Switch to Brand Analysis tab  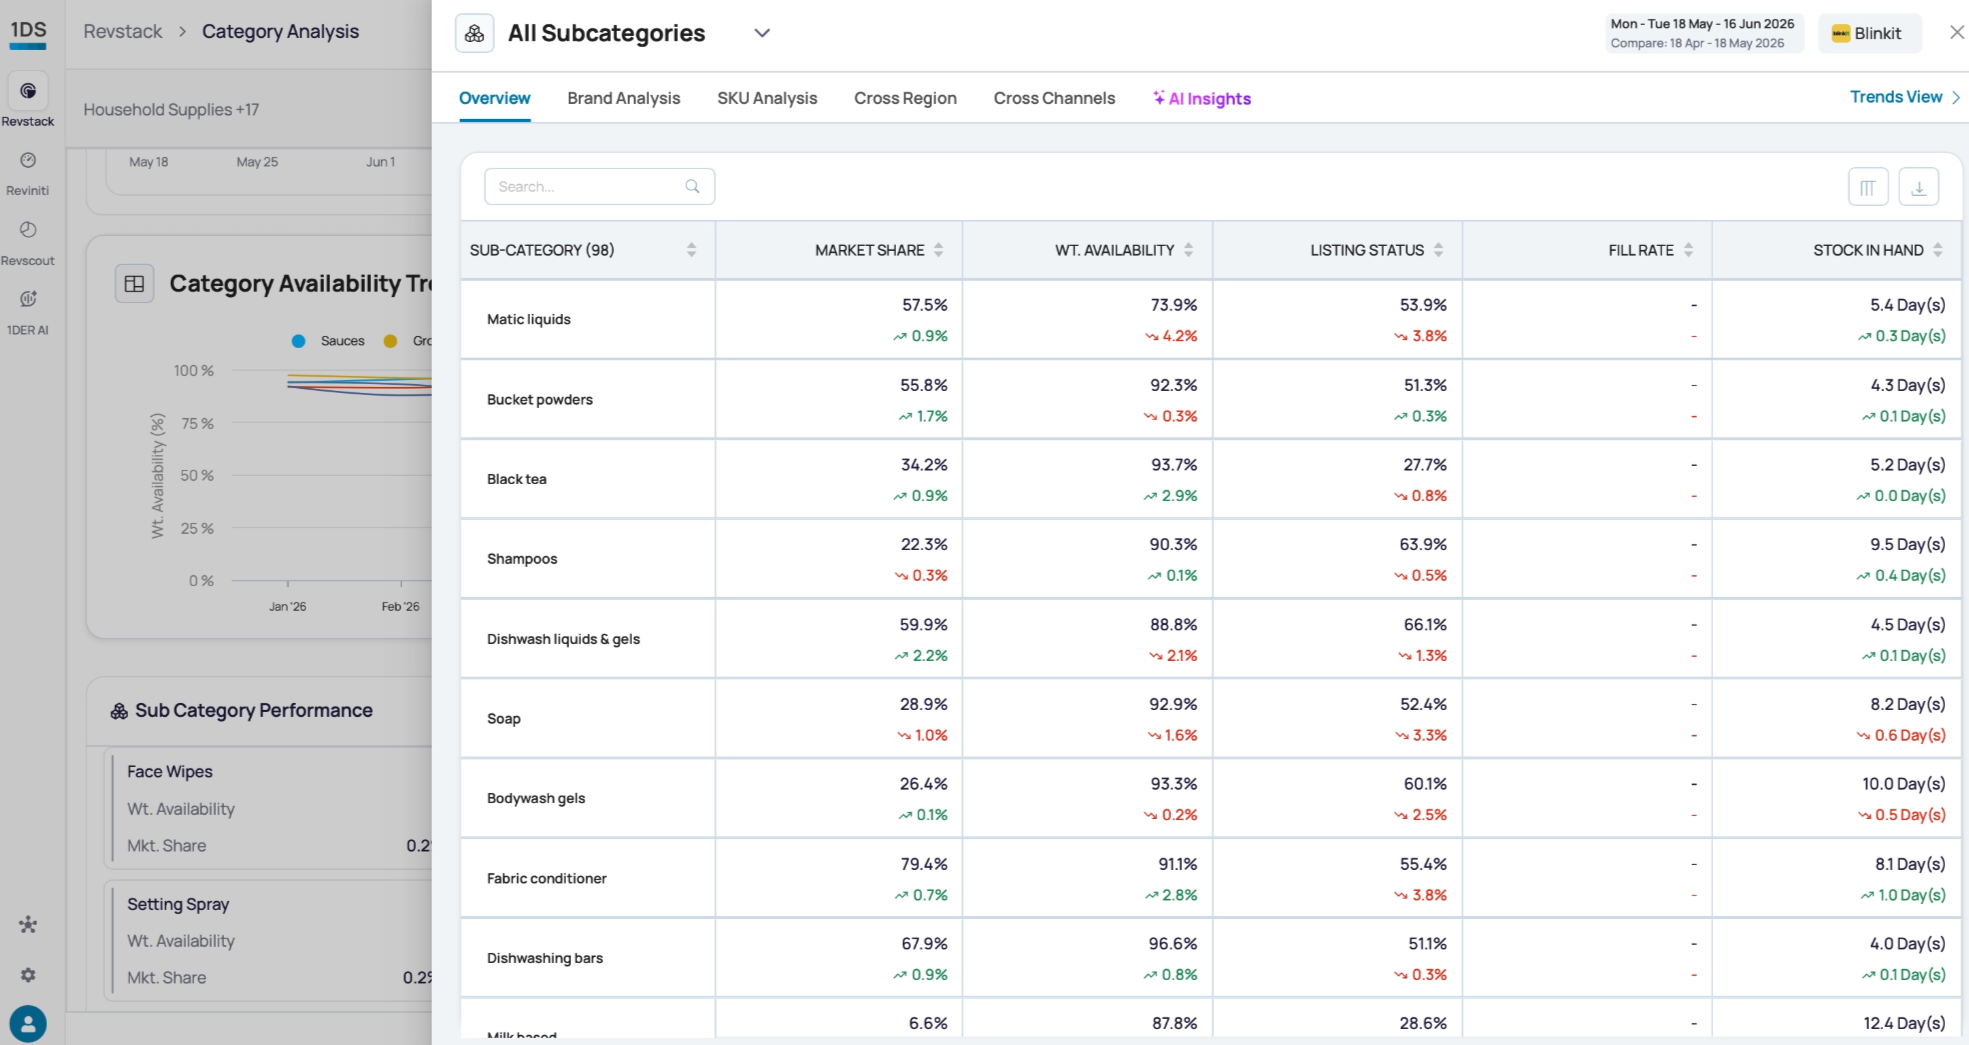(x=623, y=98)
